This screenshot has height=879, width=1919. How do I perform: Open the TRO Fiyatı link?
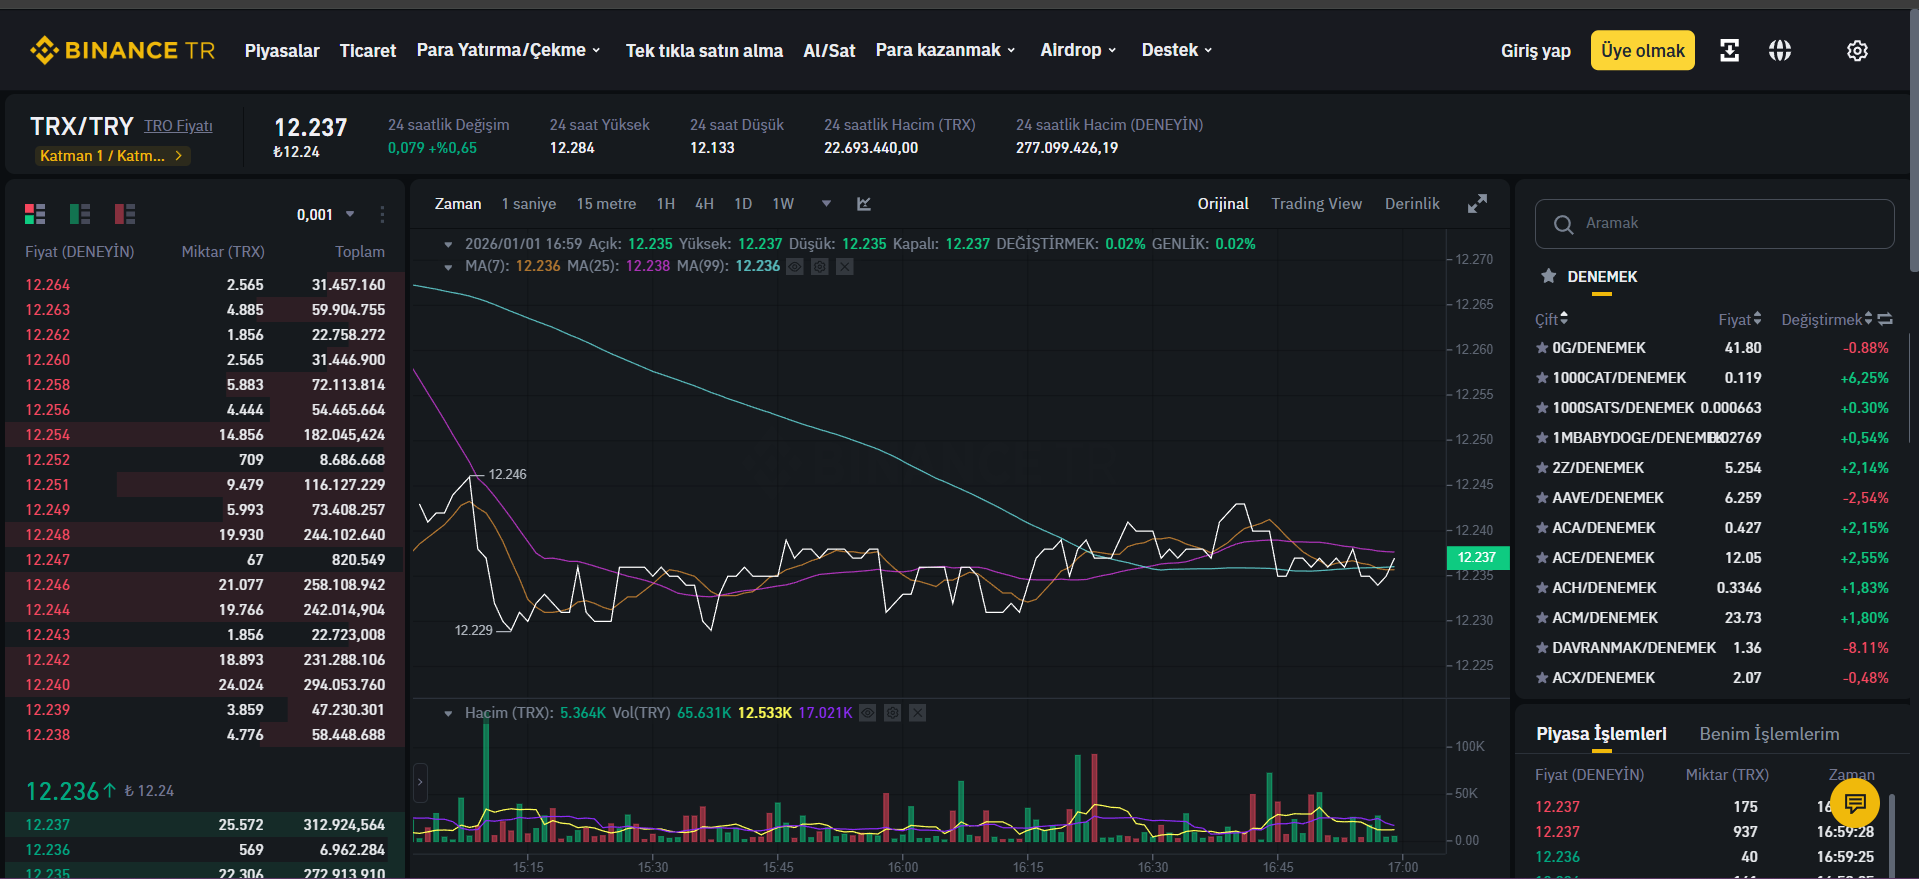click(x=178, y=126)
